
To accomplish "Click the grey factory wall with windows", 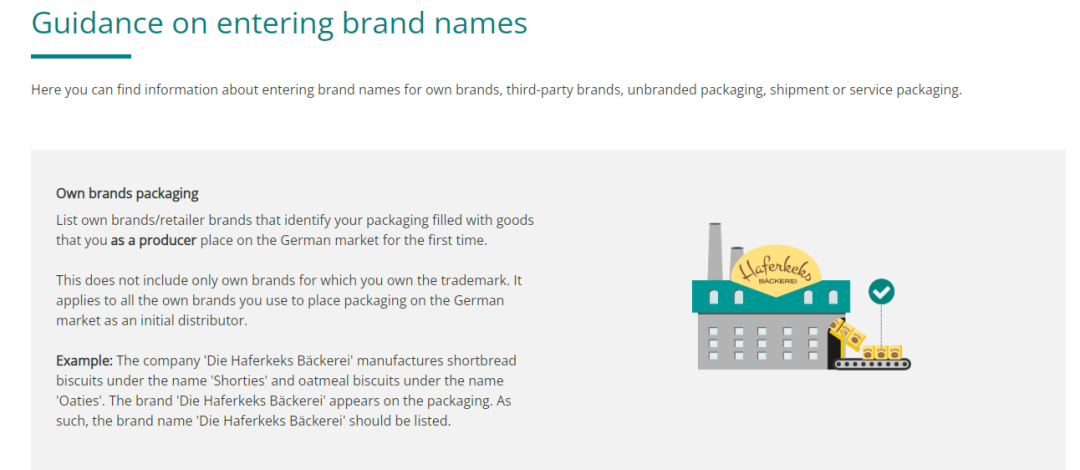I will (x=758, y=340).
